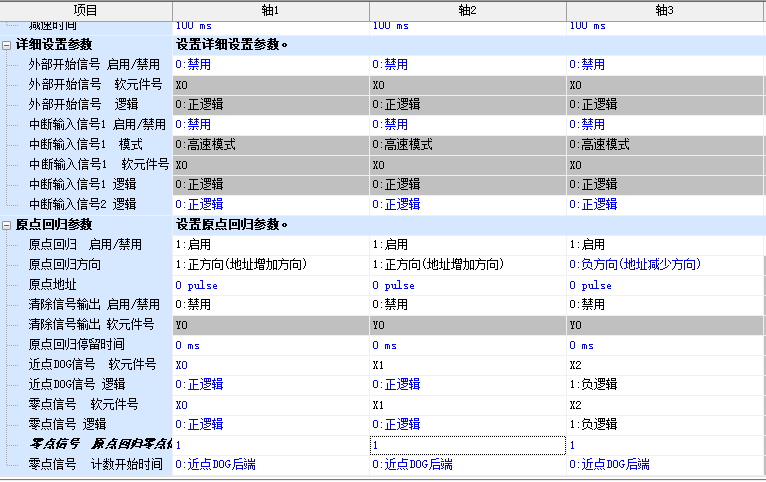The width and height of the screenshot is (766, 482).
Task: Click 清除信号输出 软元件号 Y0 for 轴1
Action: (271, 325)
